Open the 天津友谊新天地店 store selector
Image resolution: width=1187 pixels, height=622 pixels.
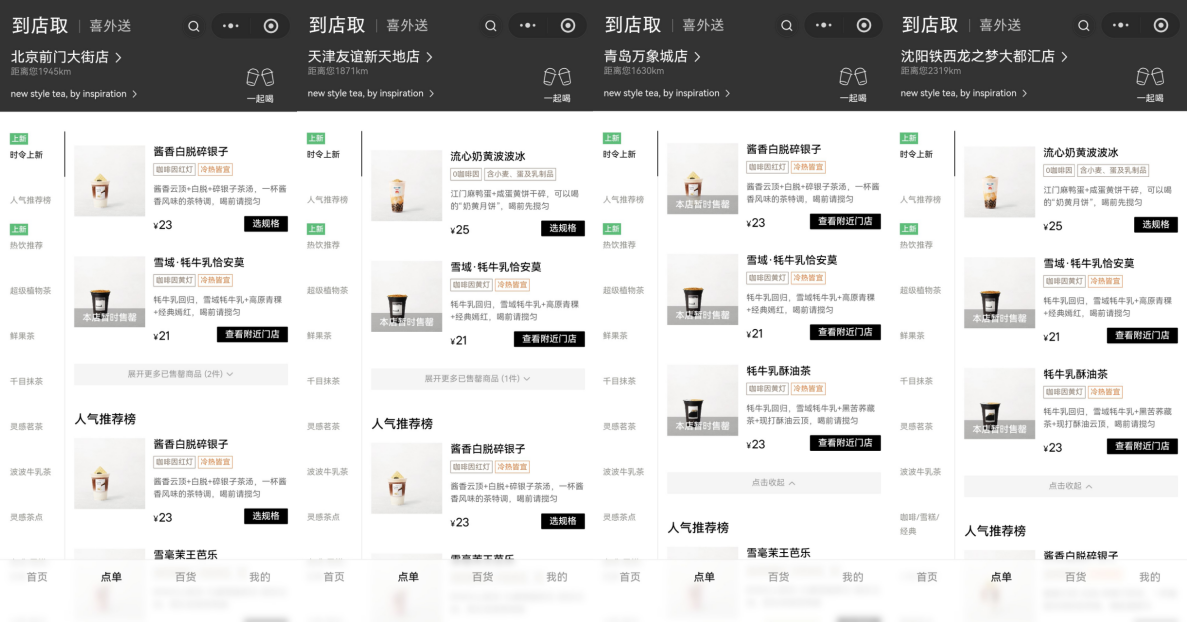tap(370, 58)
